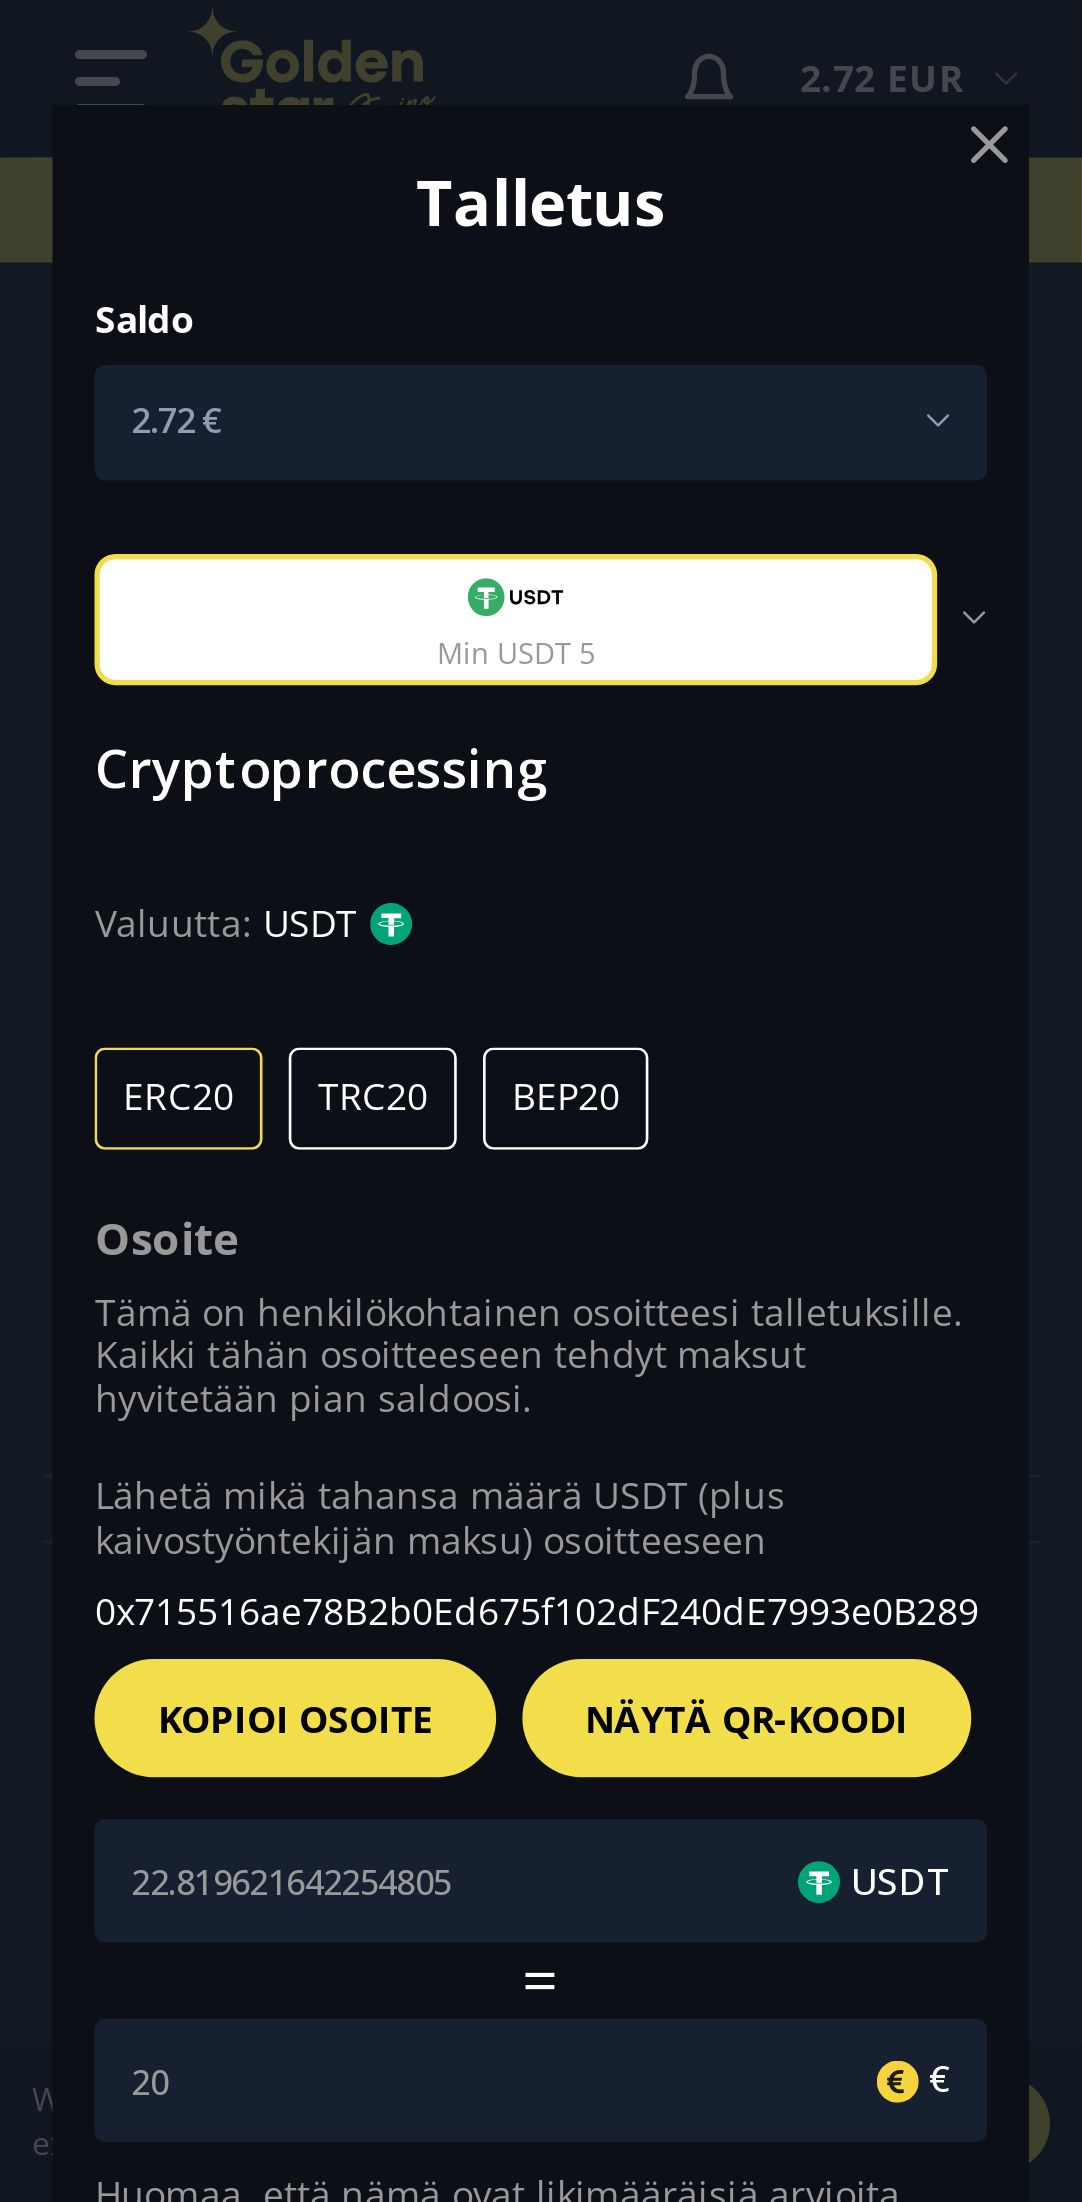Click the wallet deposit address text

coord(536,1612)
